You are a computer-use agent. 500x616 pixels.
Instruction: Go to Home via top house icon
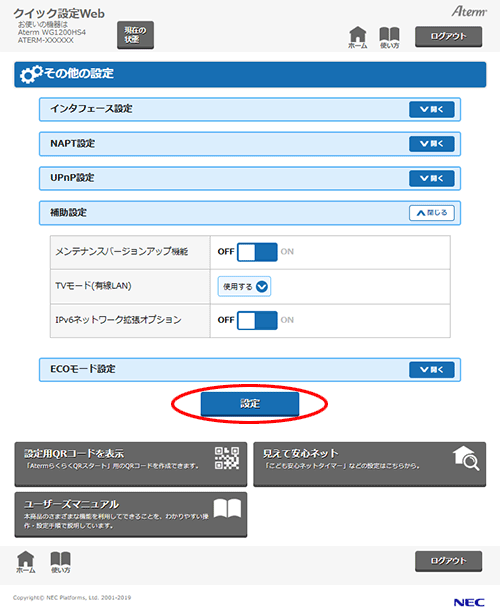(x=357, y=37)
